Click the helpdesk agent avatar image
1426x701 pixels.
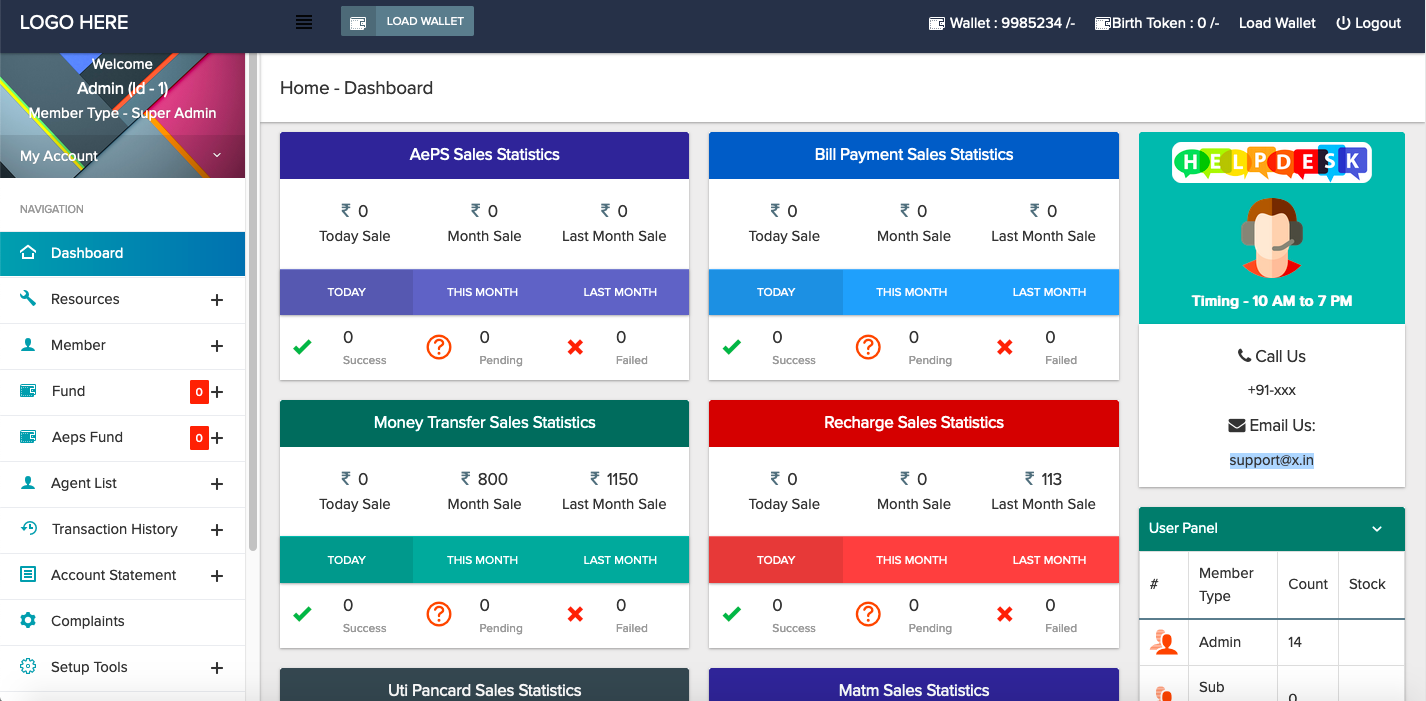pyautogui.click(x=1271, y=236)
